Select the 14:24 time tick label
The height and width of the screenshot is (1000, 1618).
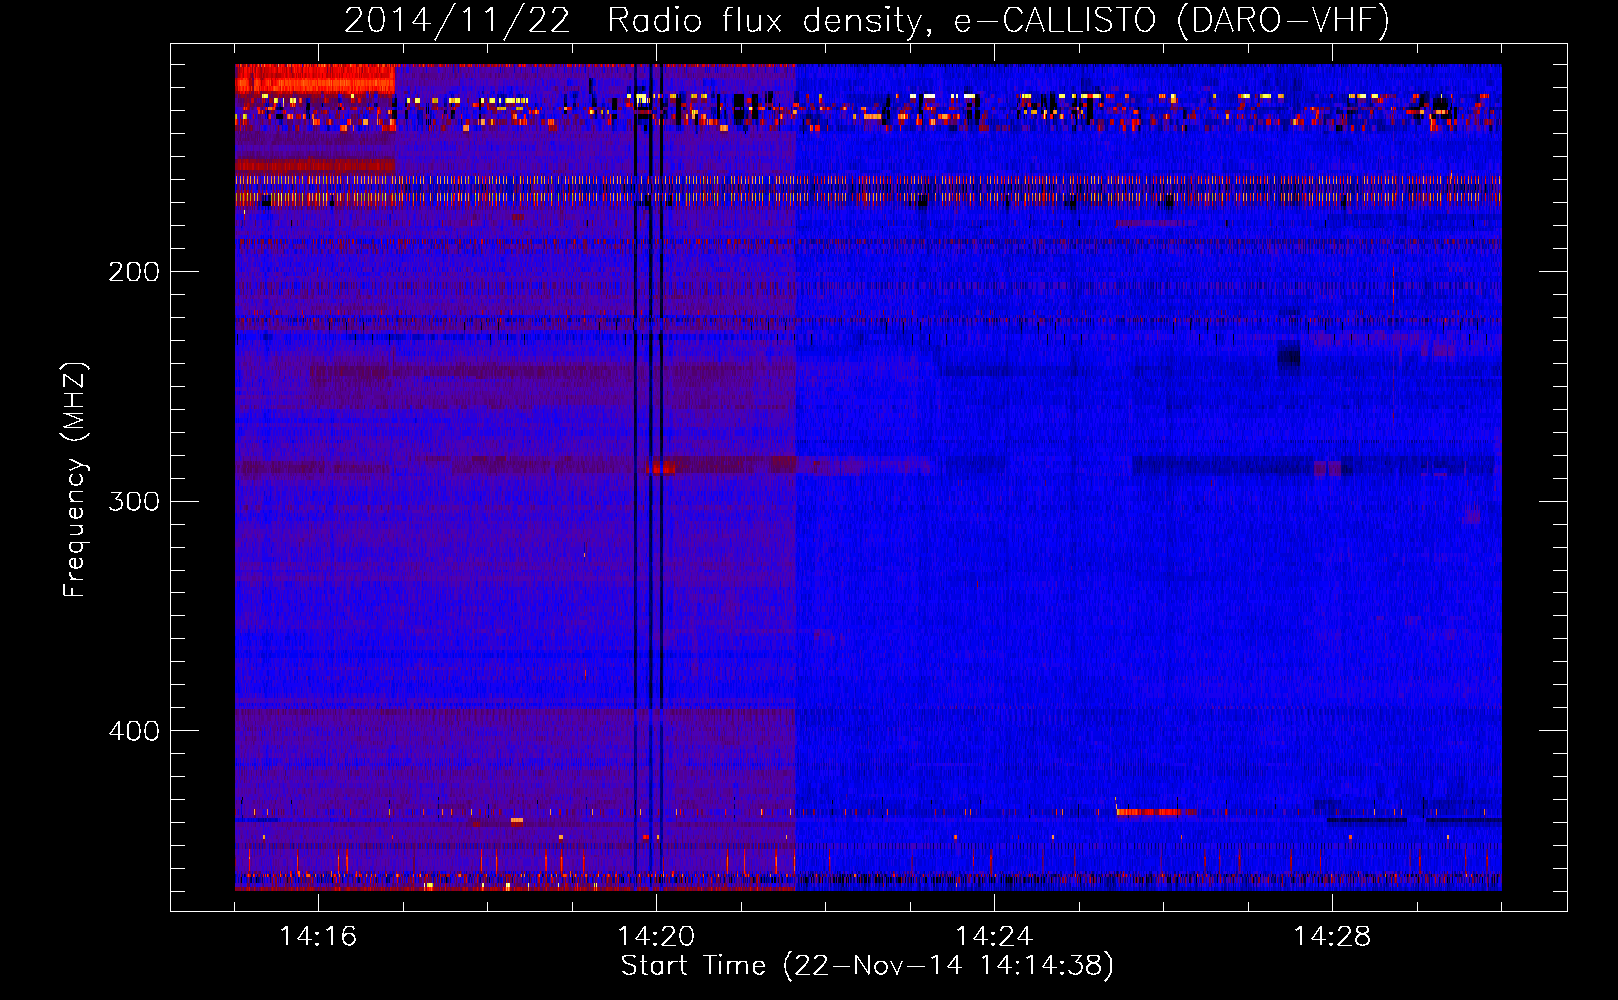coord(994,936)
